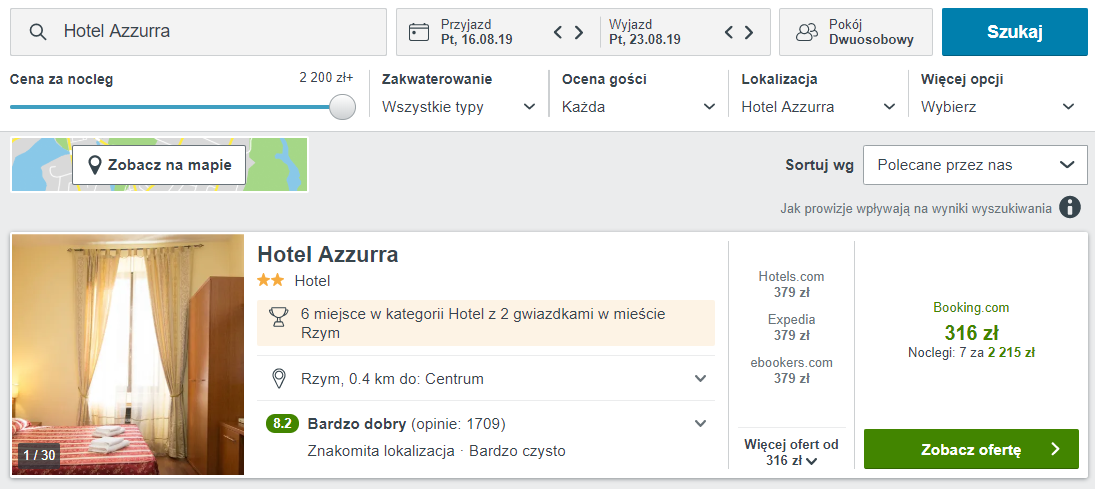Image resolution: width=1095 pixels, height=489 pixels.
Task: Go to previous departure date (Wyjazd)
Action: tap(728, 32)
